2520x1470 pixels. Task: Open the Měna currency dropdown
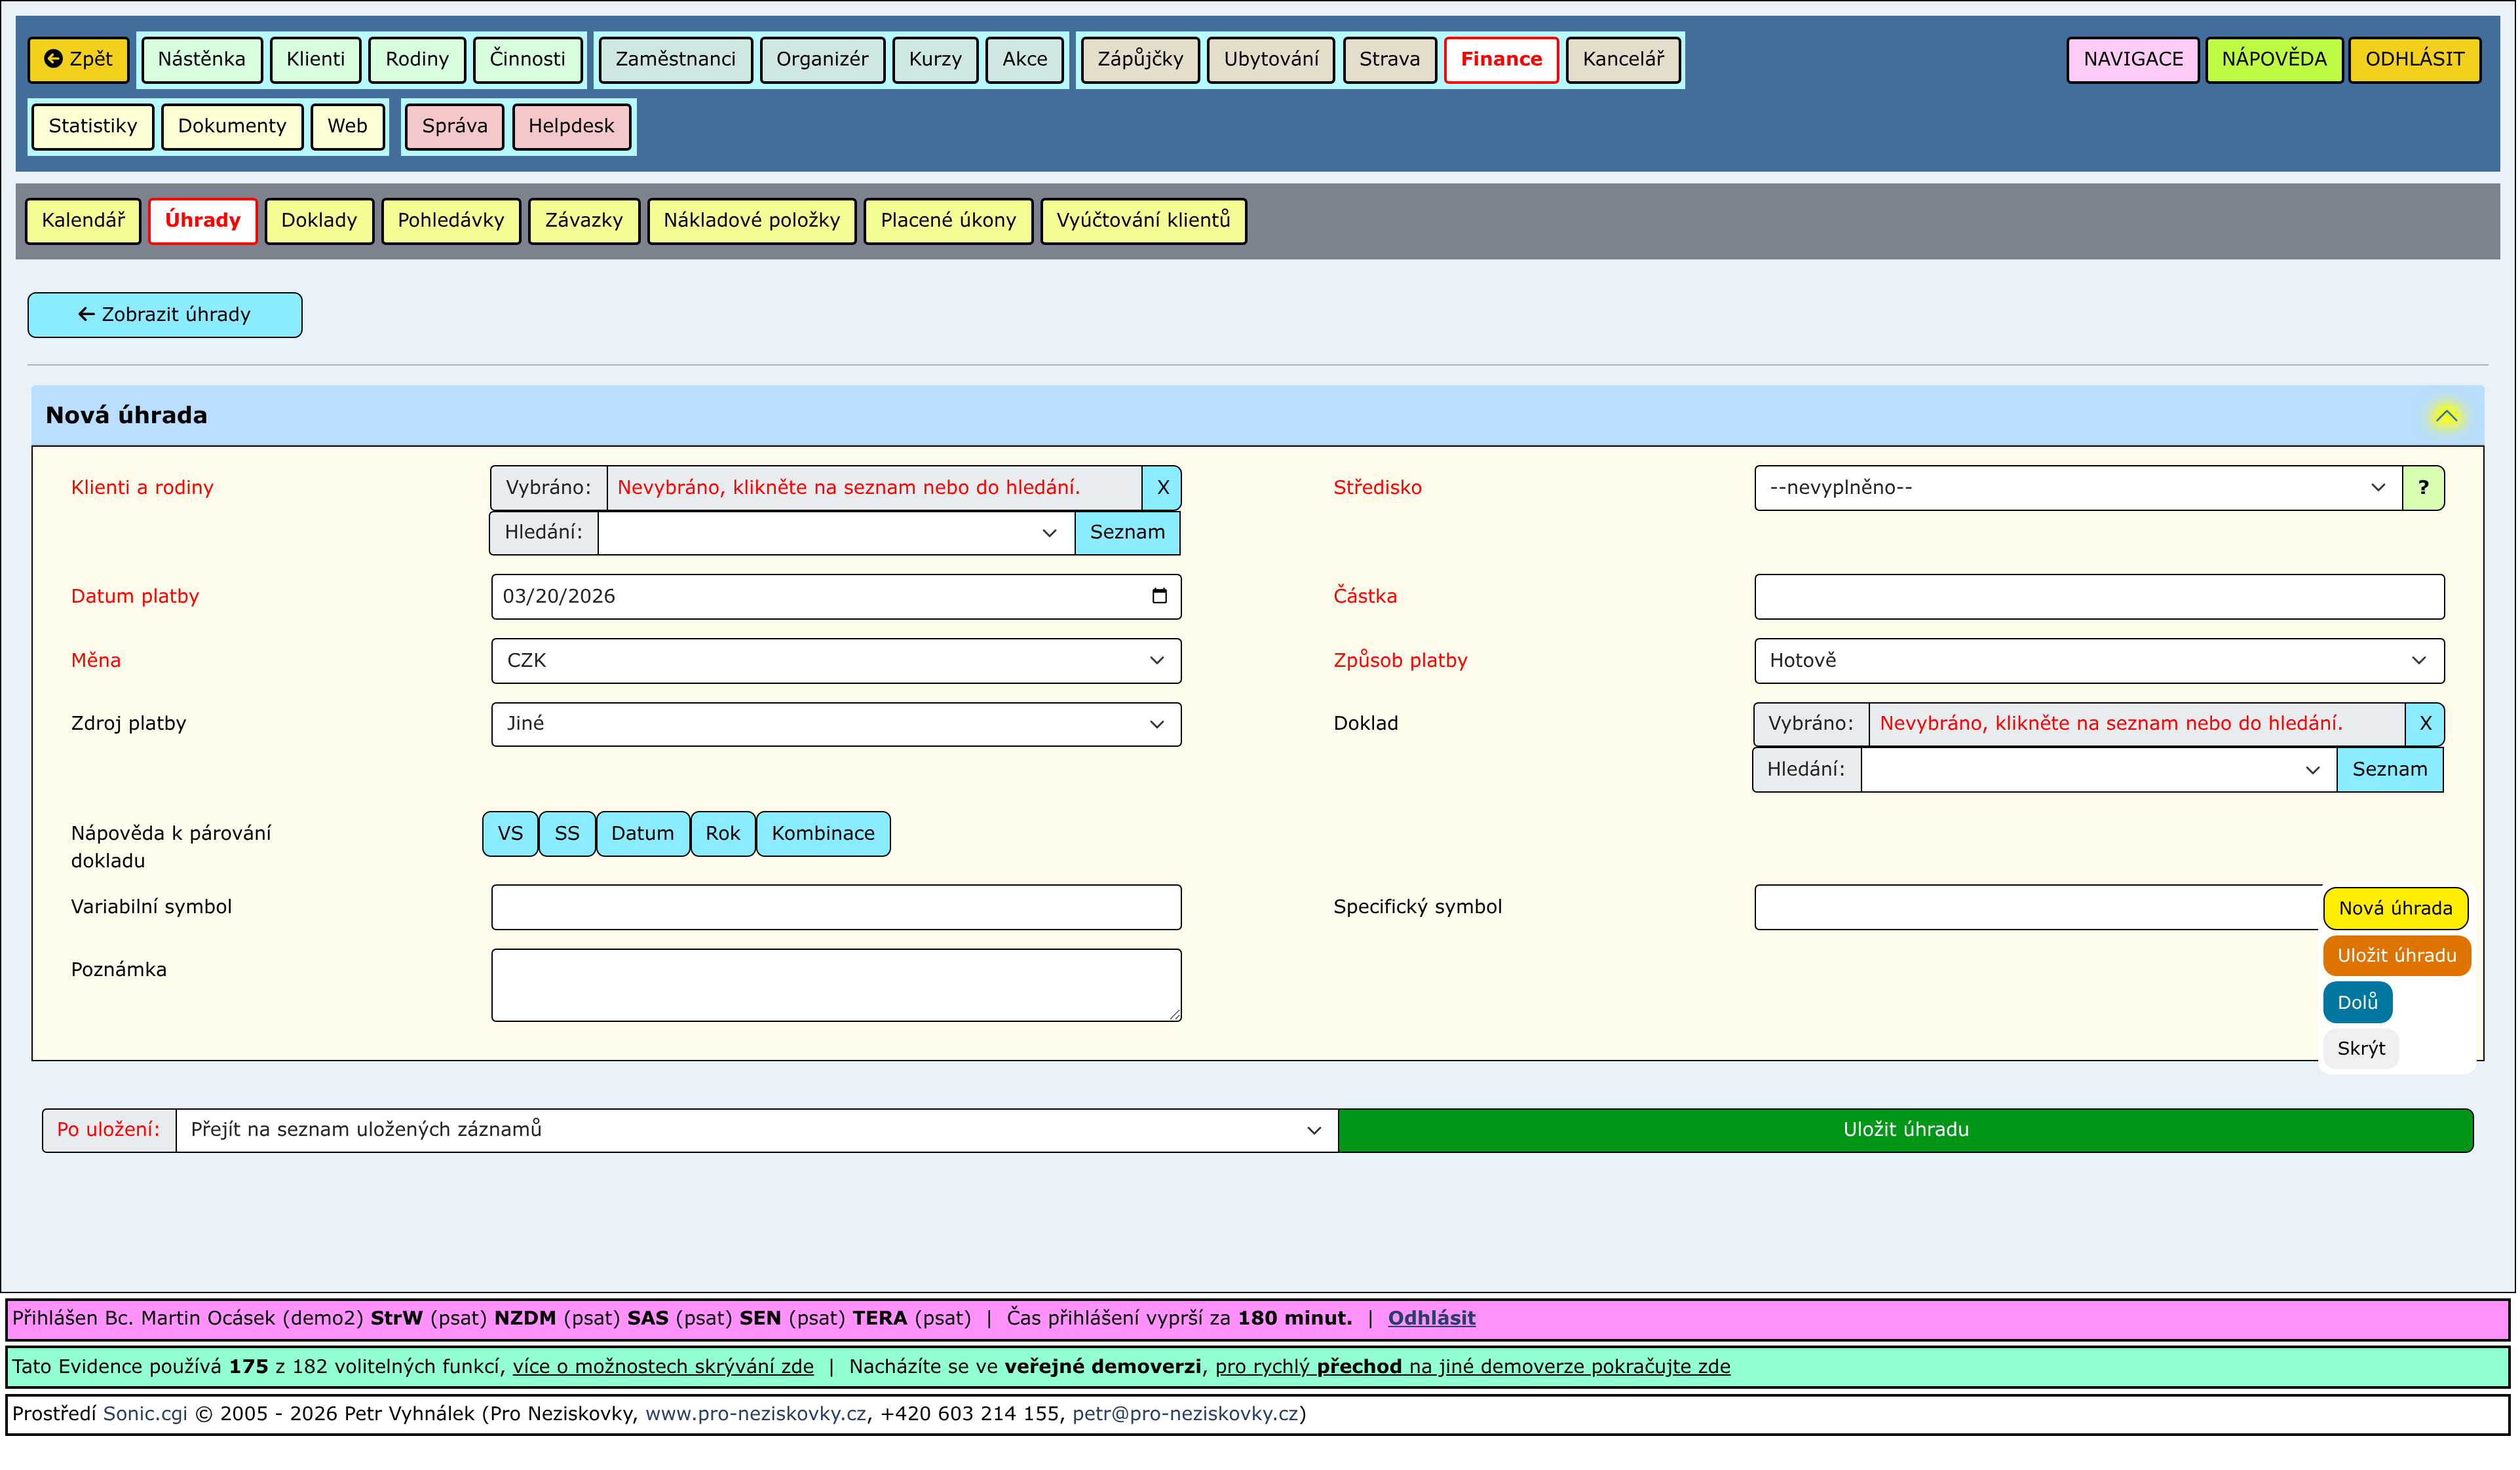tap(837, 661)
